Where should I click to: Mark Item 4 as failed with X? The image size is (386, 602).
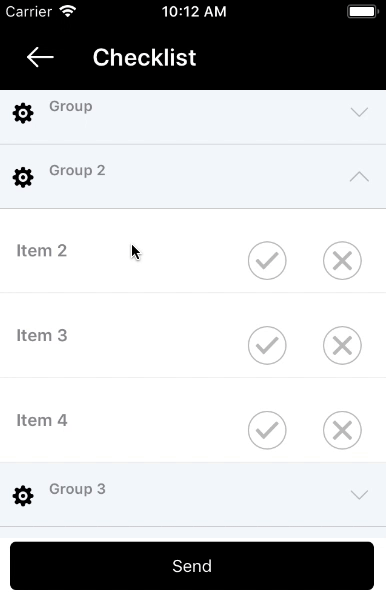tap(342, 430)
